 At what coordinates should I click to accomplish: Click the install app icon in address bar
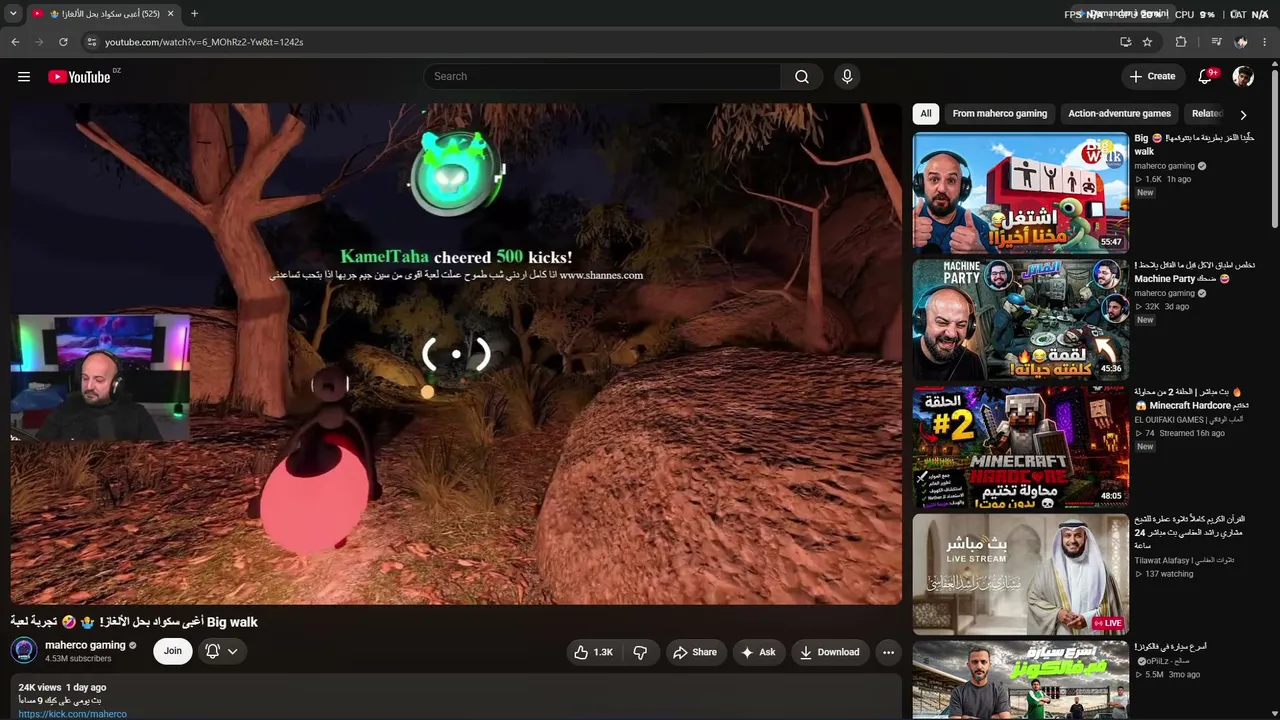point(1125,42)
